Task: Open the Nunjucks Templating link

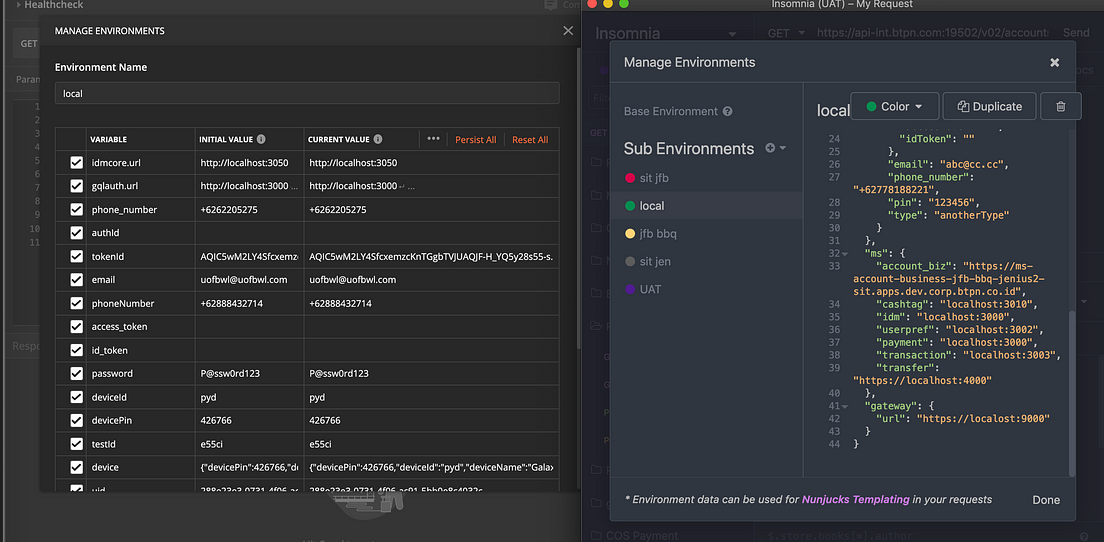Action: coord(855,499)
